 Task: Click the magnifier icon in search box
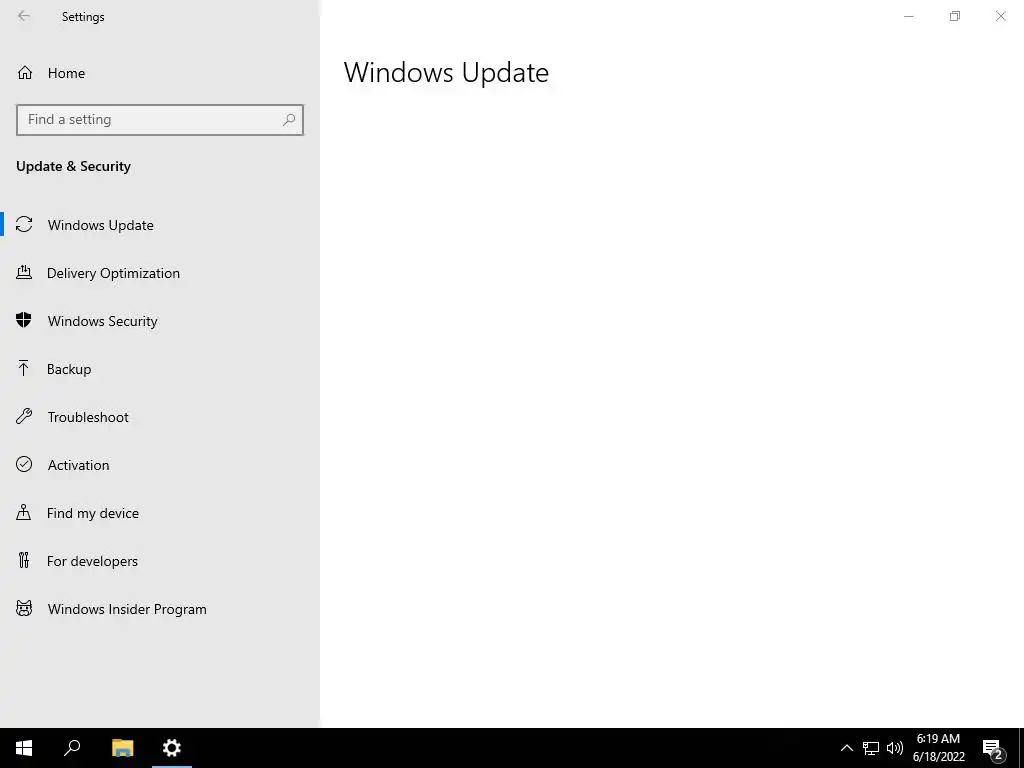tap(289, 120)
